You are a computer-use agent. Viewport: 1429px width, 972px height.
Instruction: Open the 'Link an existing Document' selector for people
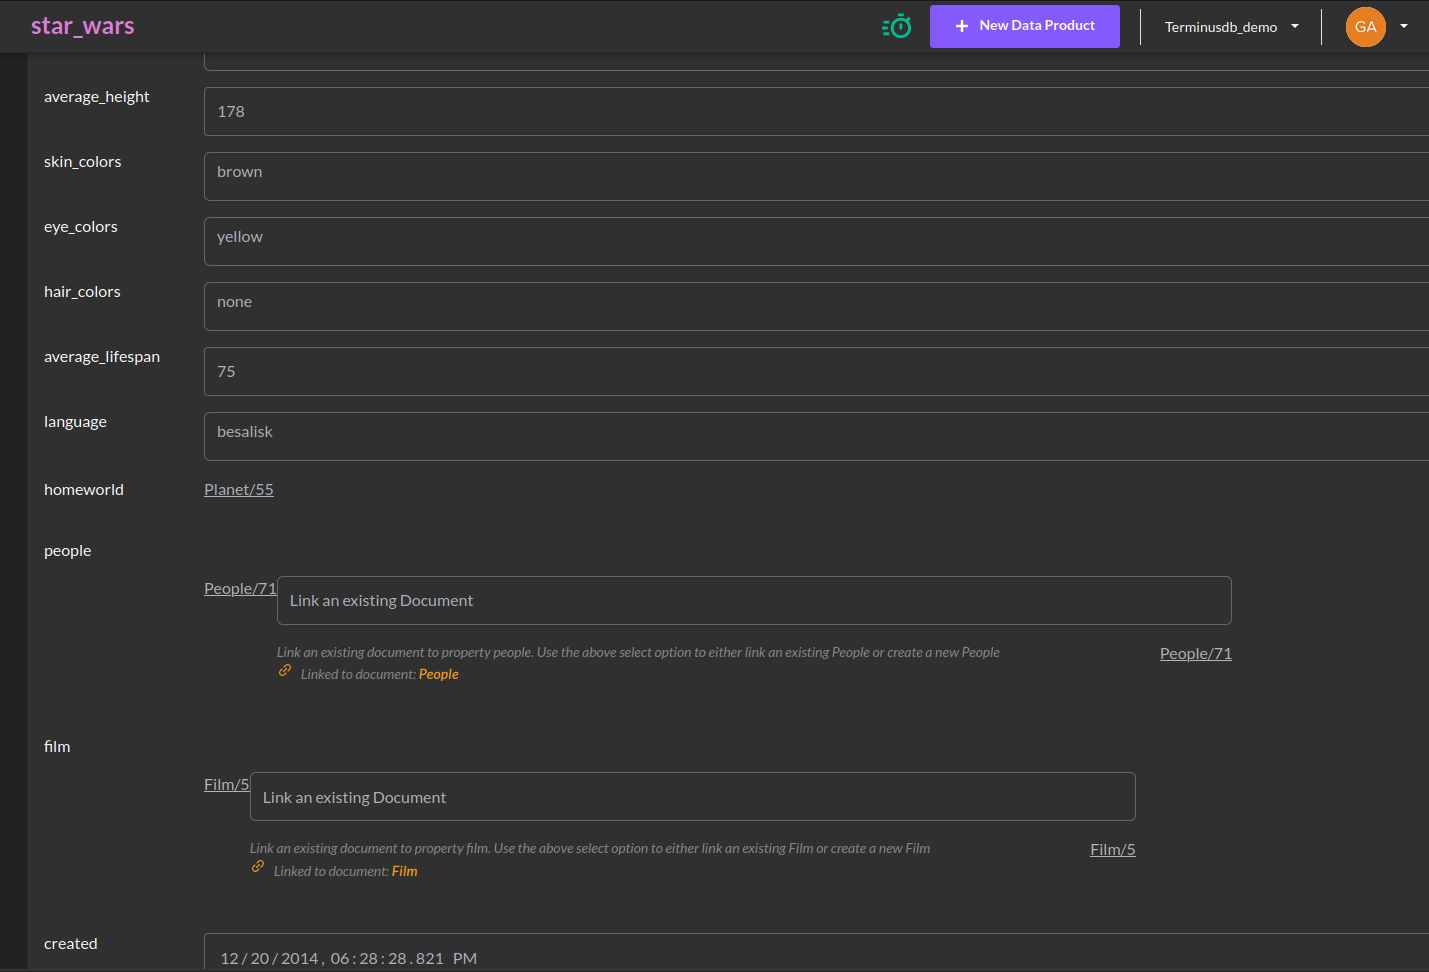coord(753,600)
